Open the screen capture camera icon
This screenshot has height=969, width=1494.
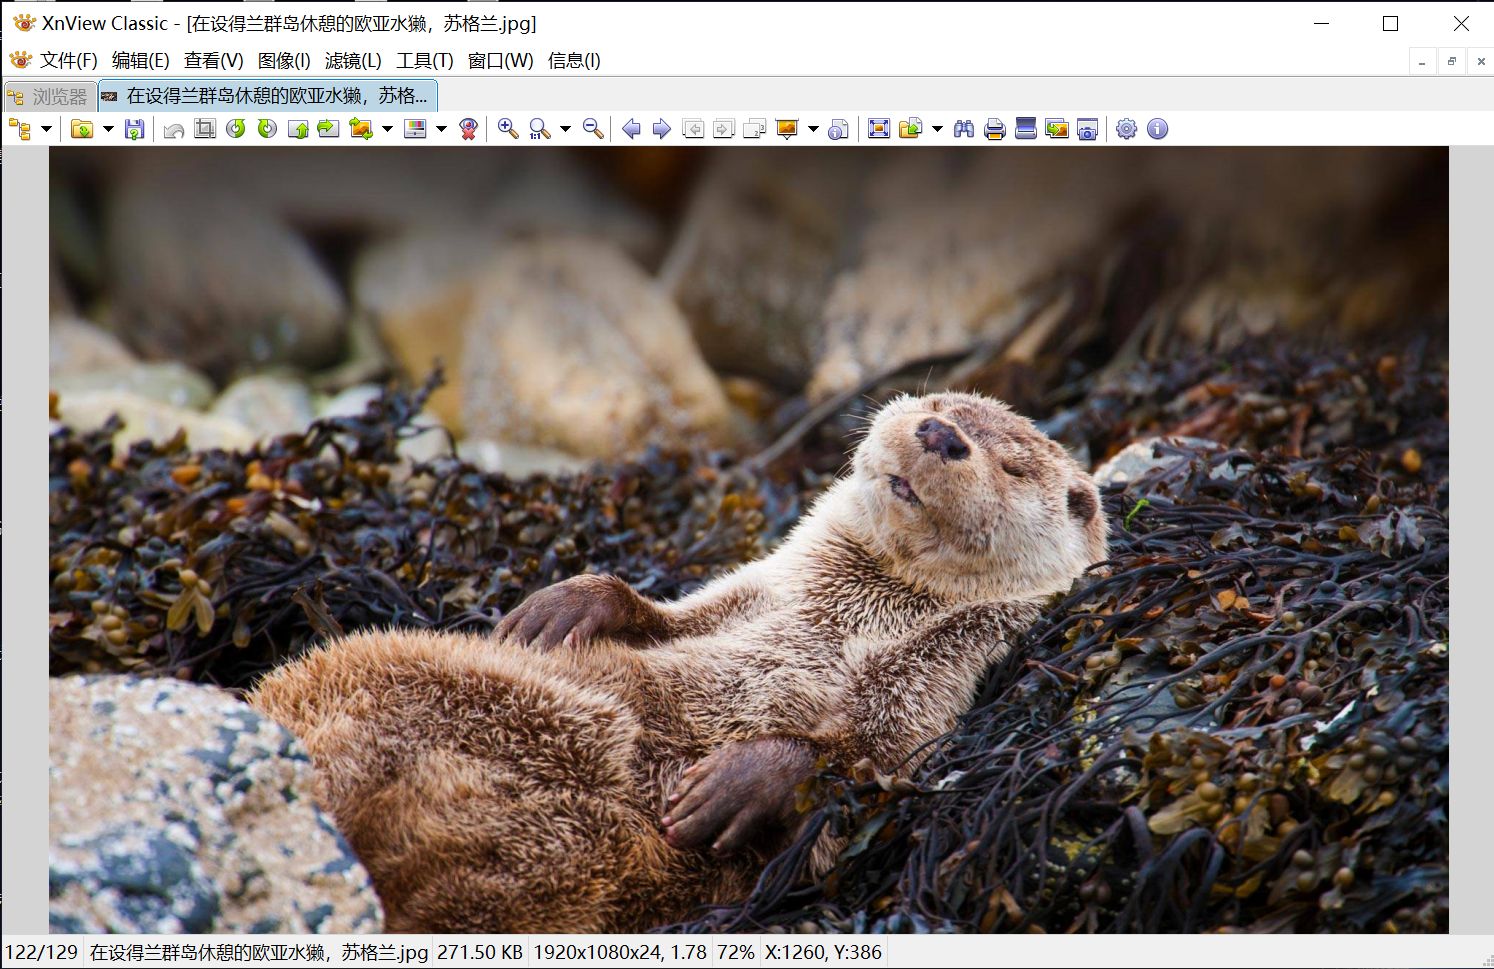coord(1088,129)
